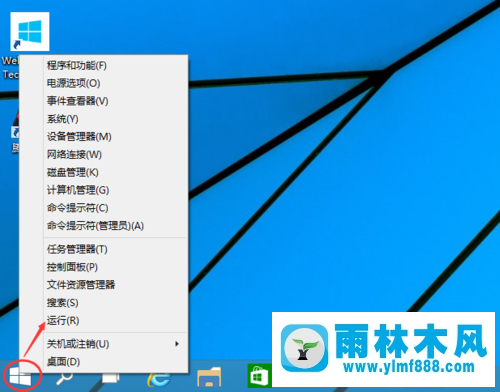Click 运行(R) to open Run
This screenshot has height=392, width=500.
[104, 320]
